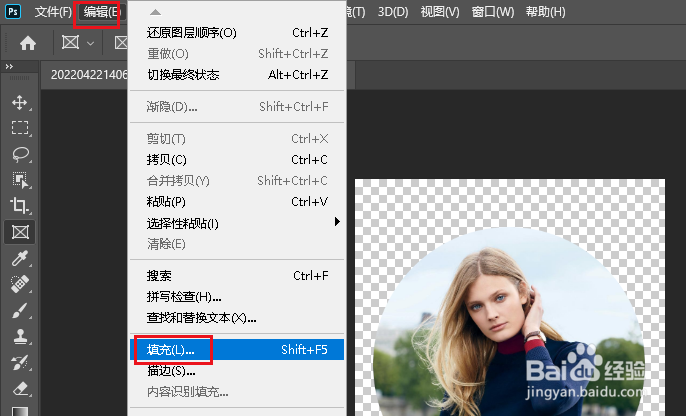Image resolution: width=686 pixels, height=416 pixels.
Task: Open the 文件(F) menu
Action: 53,12
